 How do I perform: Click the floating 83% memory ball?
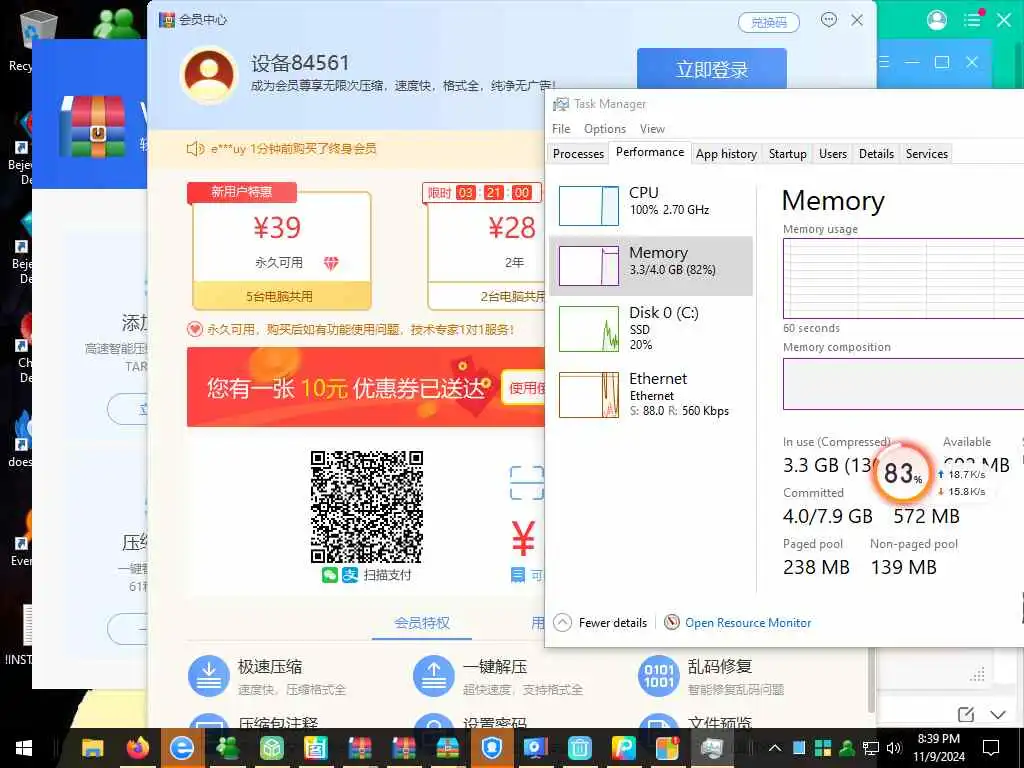[x=902, y=472]
